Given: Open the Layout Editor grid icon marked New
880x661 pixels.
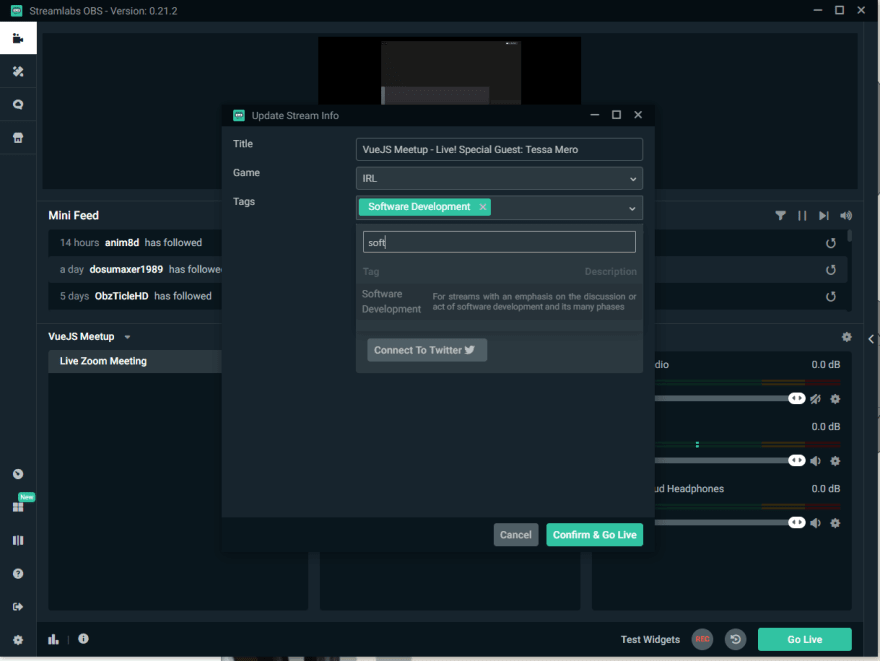Looking at the screenshot, I should pyautogui.click(x=18, y=507).
